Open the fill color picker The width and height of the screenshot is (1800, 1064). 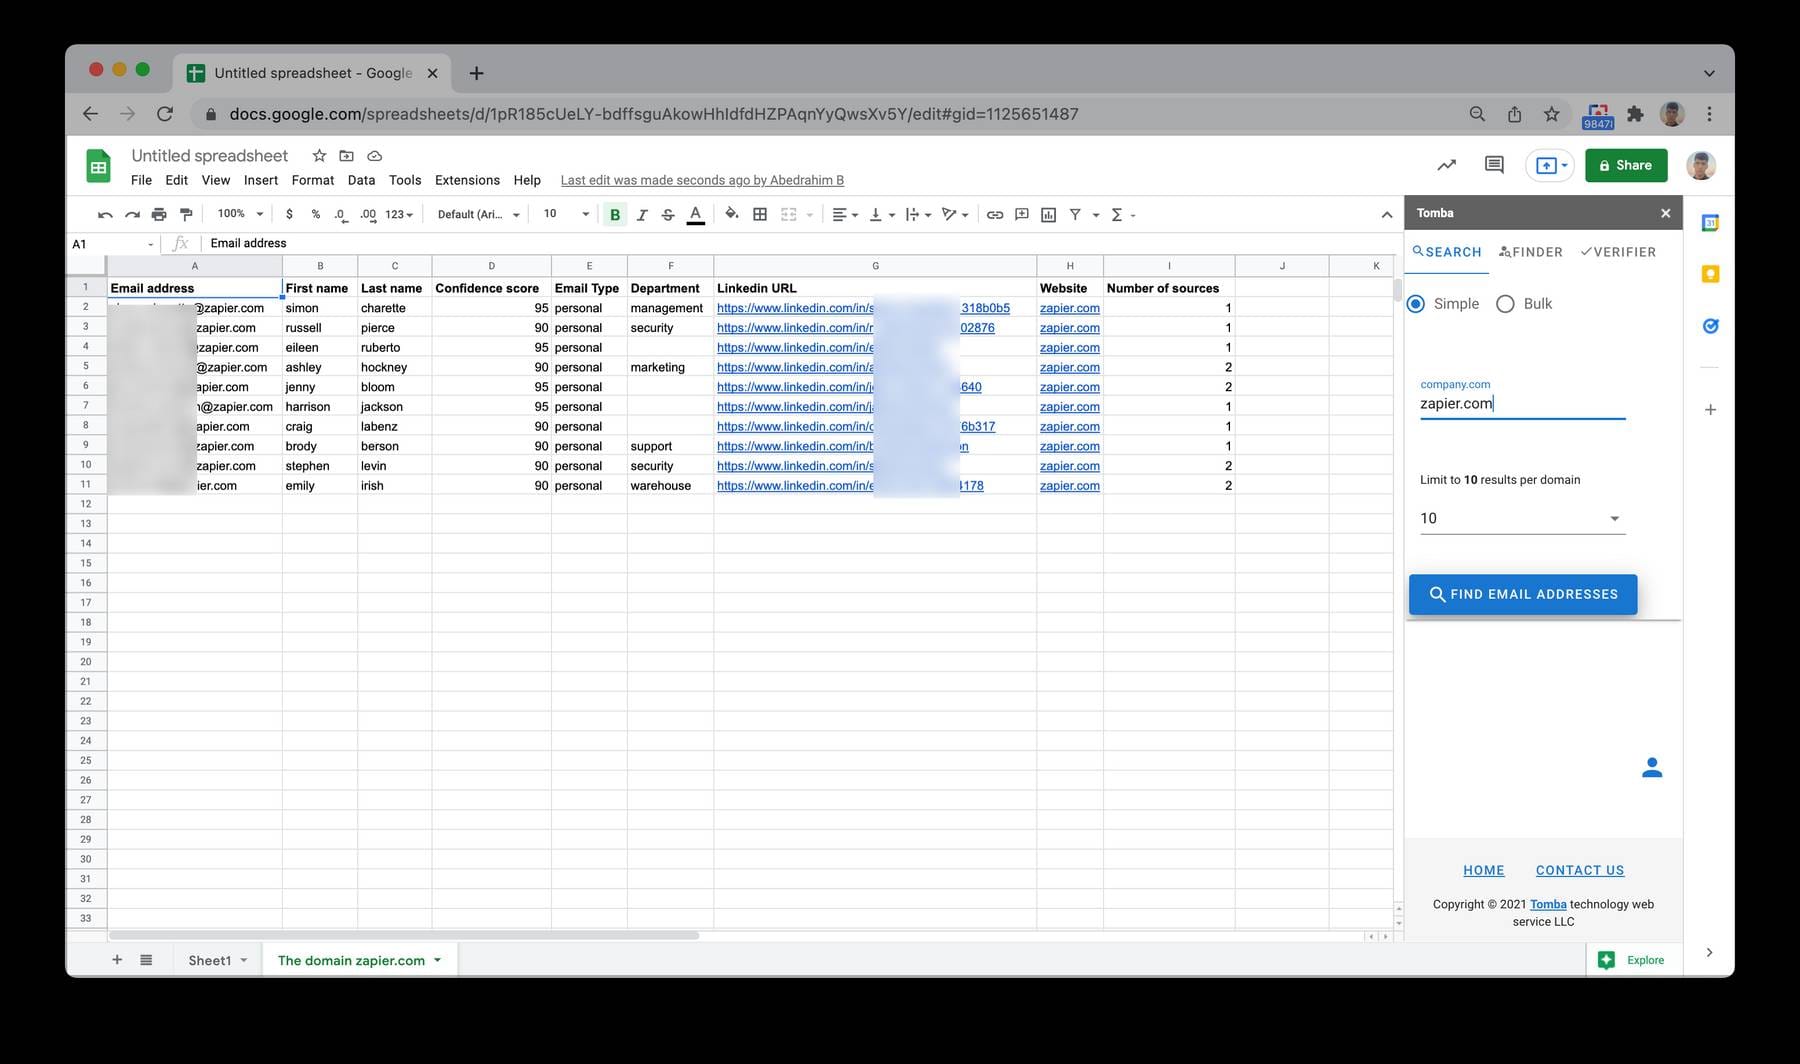coord(732,215)
